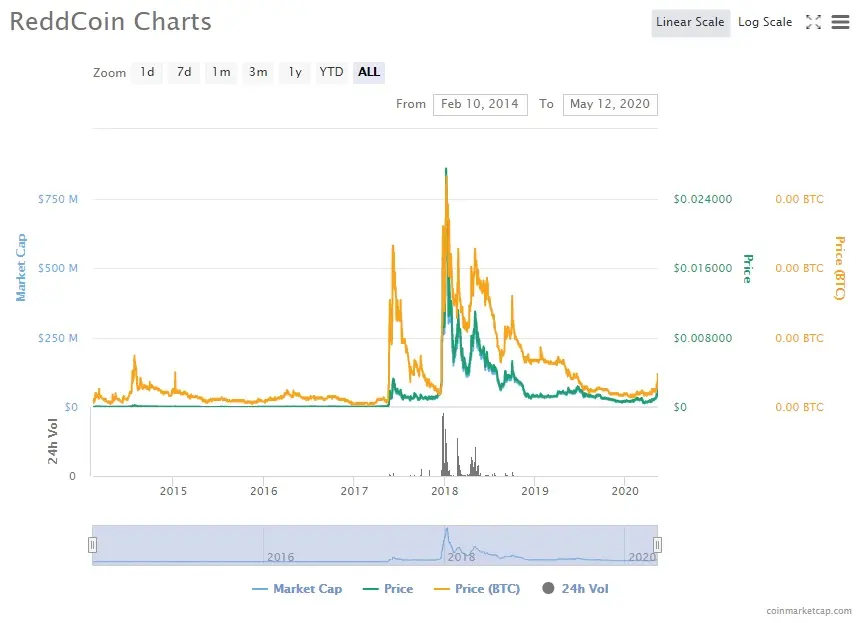Click the $500 M axis label
The image size is (863, 623).
coord(58,269)
